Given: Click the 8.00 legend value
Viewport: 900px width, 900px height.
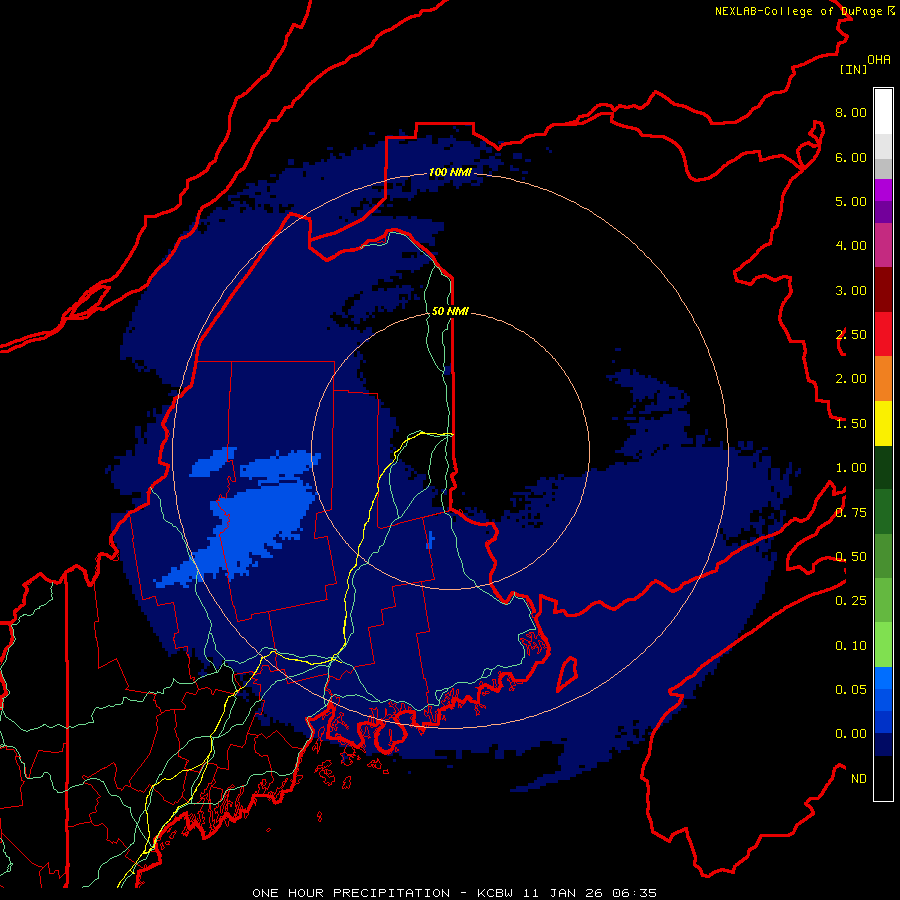Looking at the screenshot, I should 851,112.
